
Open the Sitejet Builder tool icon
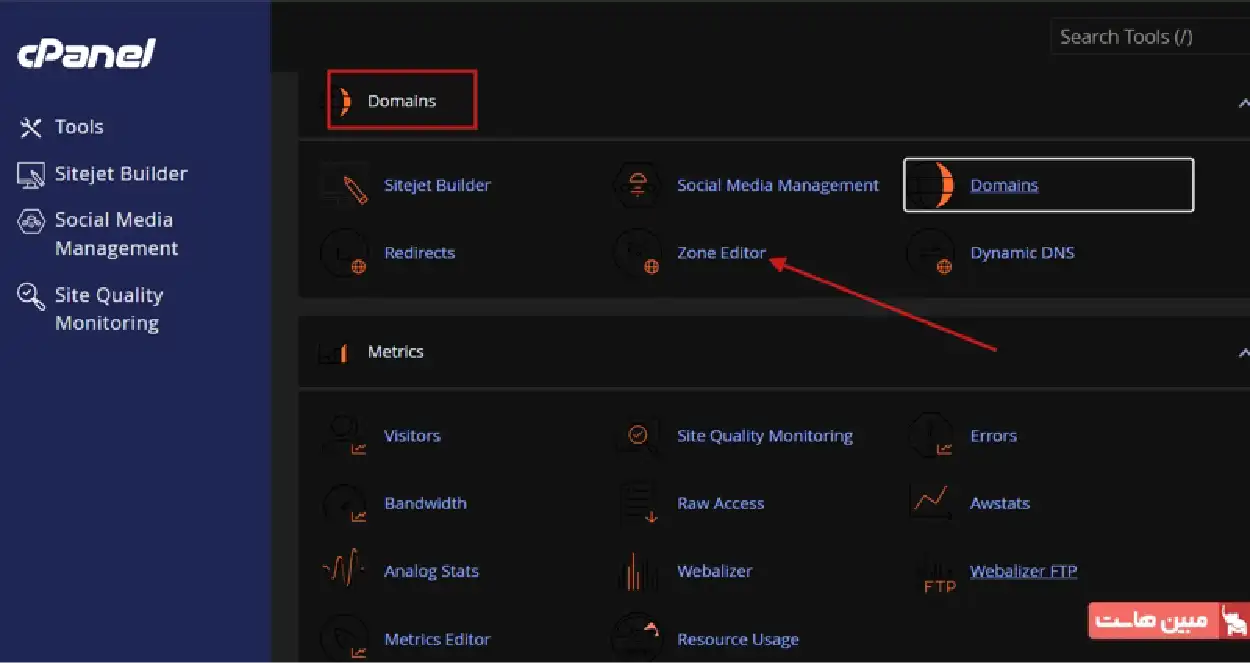tap(345, 185)
